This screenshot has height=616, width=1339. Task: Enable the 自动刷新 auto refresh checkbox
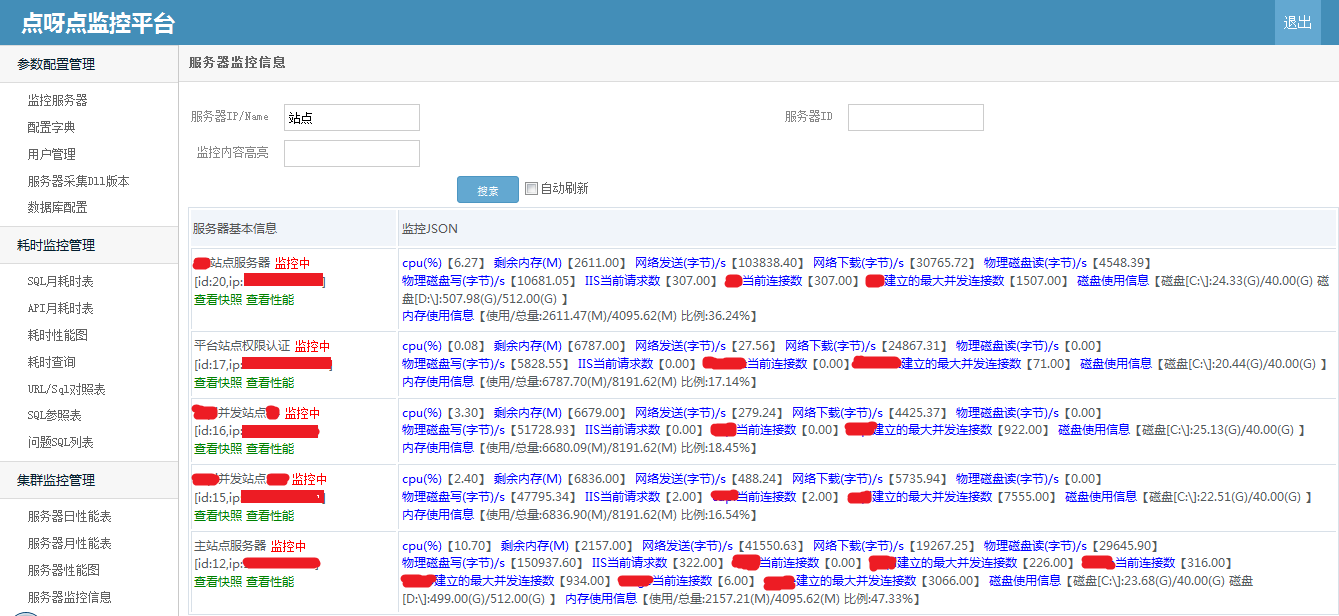(x=531, y=188)
